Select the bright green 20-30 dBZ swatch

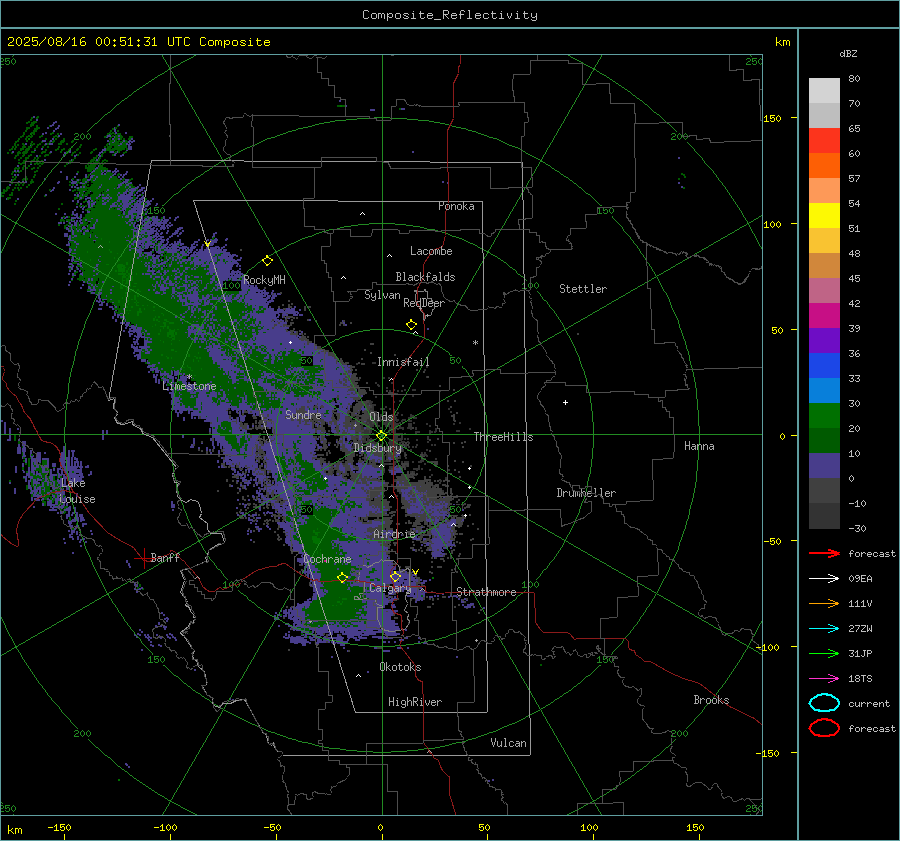point(824,416)
